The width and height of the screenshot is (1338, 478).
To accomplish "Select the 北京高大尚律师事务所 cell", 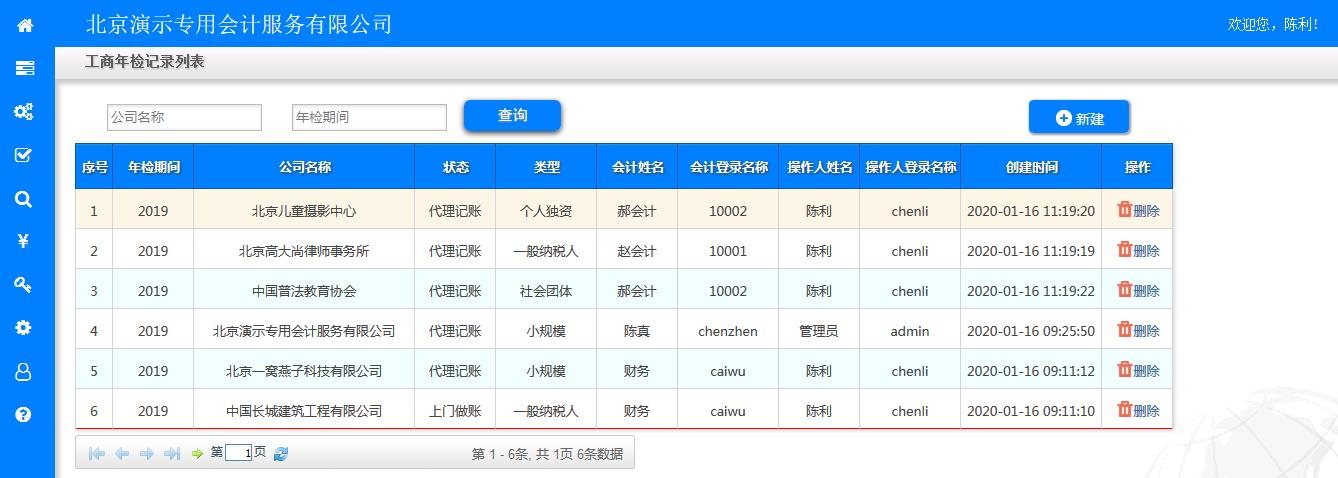I will click(x=304, y=251).
